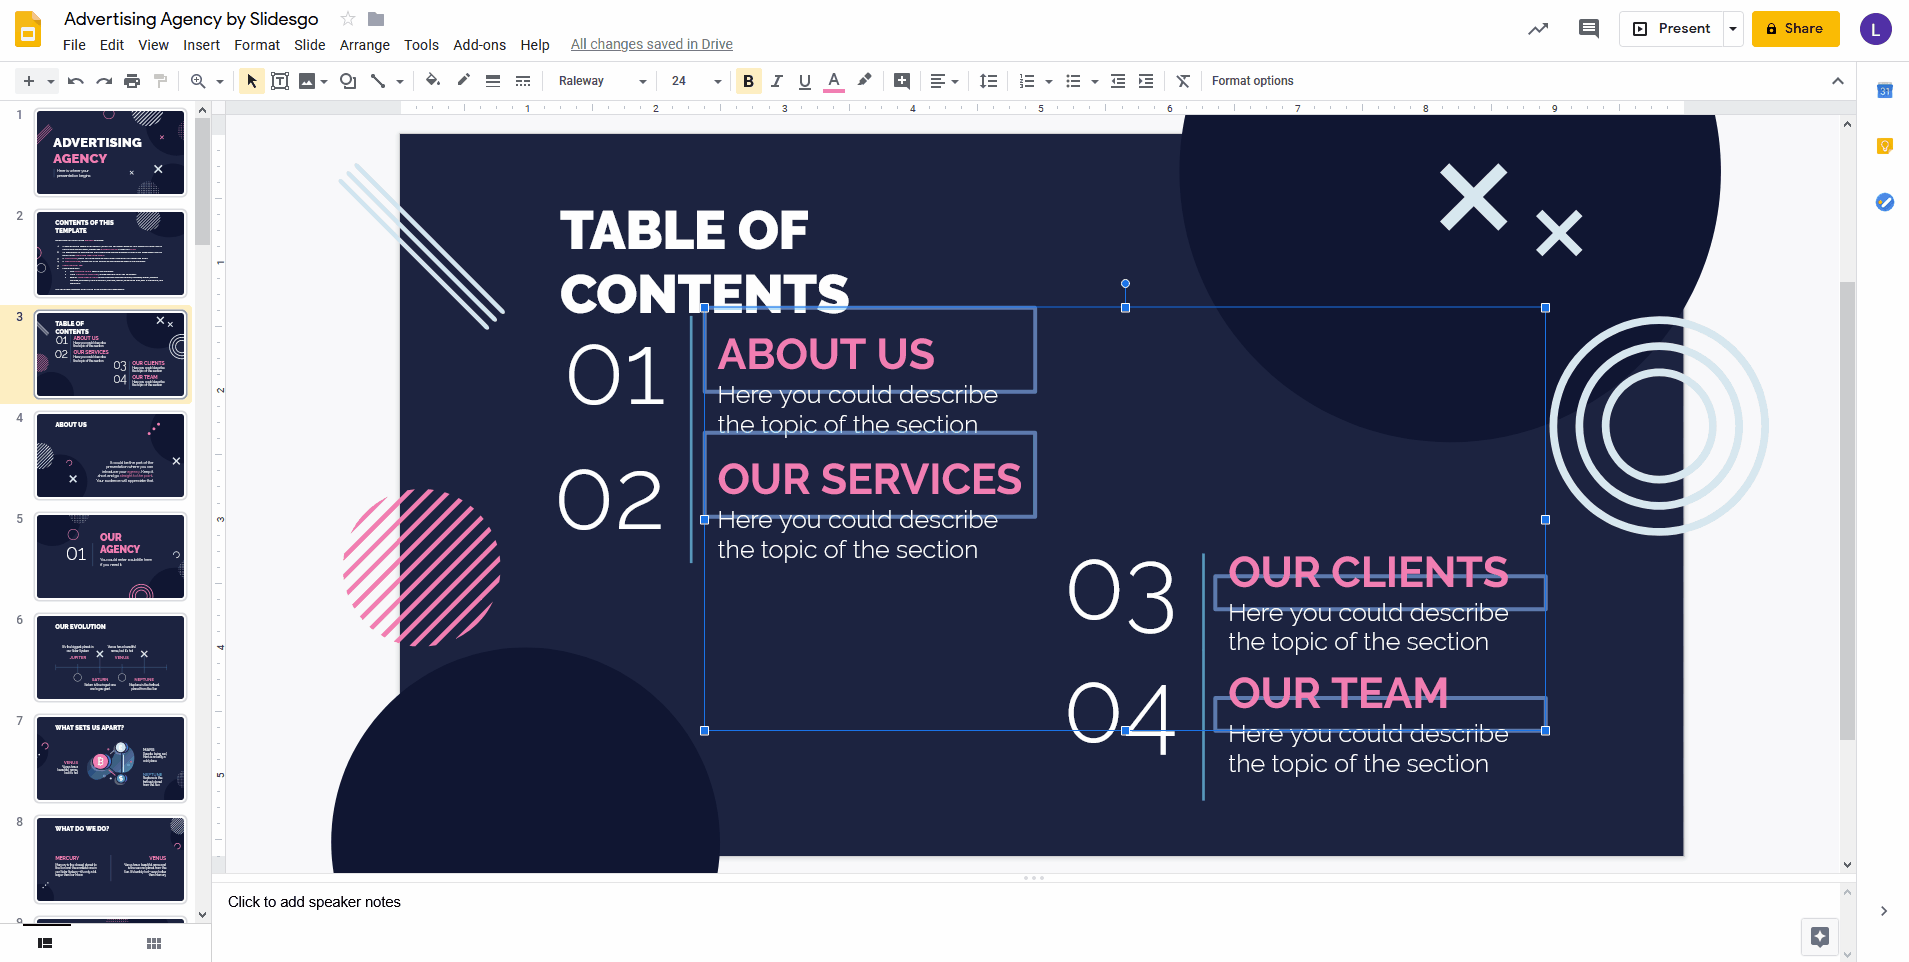Click the New slide plus button

(x=29, y=81)
